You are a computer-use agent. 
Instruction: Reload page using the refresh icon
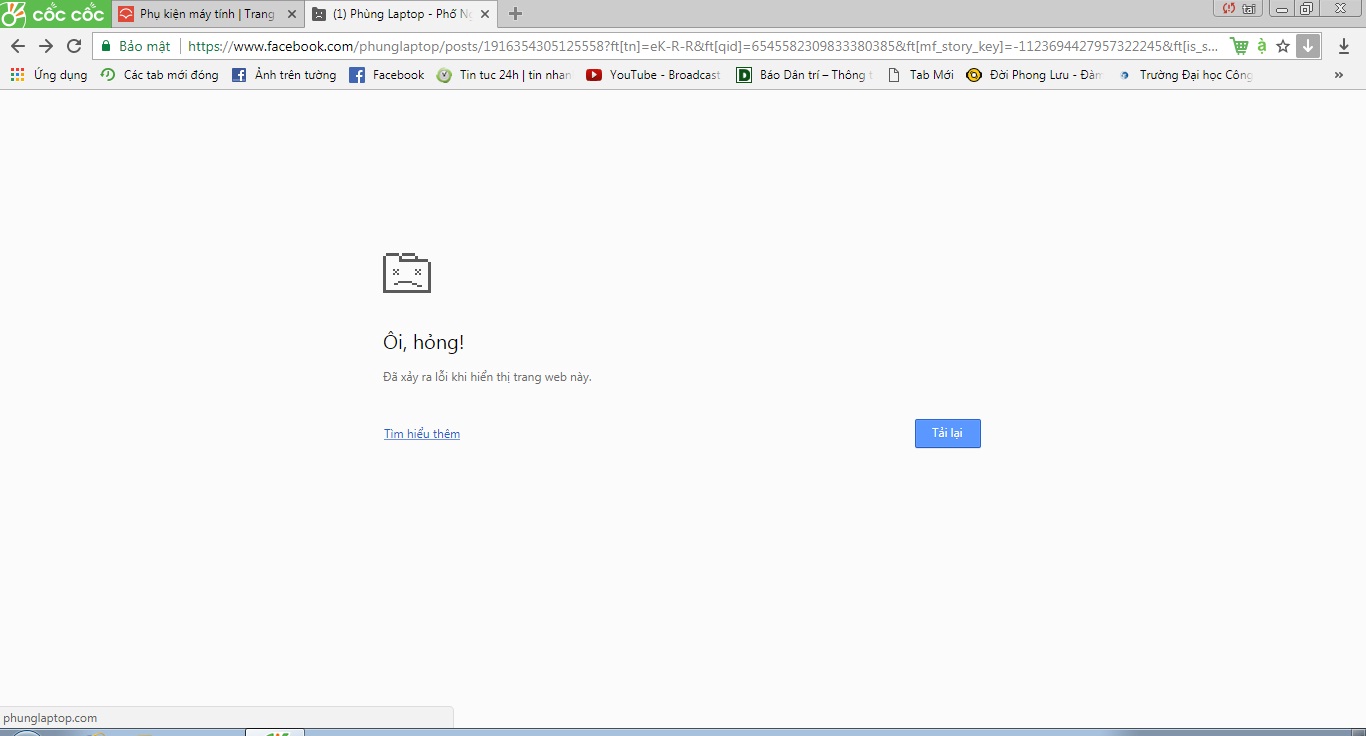point(74,46)
